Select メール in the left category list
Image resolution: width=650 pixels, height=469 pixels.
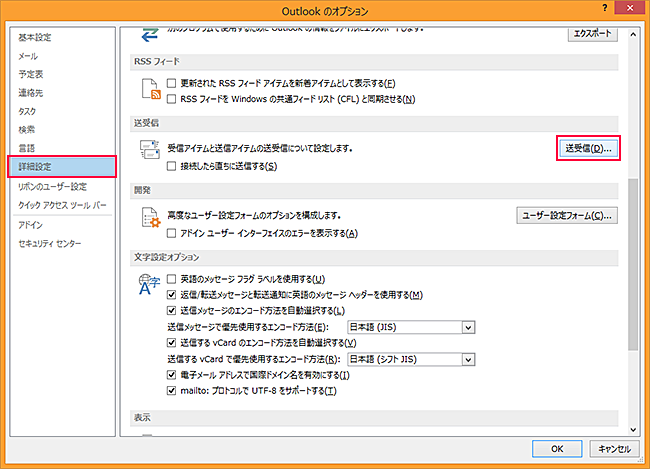29,56
